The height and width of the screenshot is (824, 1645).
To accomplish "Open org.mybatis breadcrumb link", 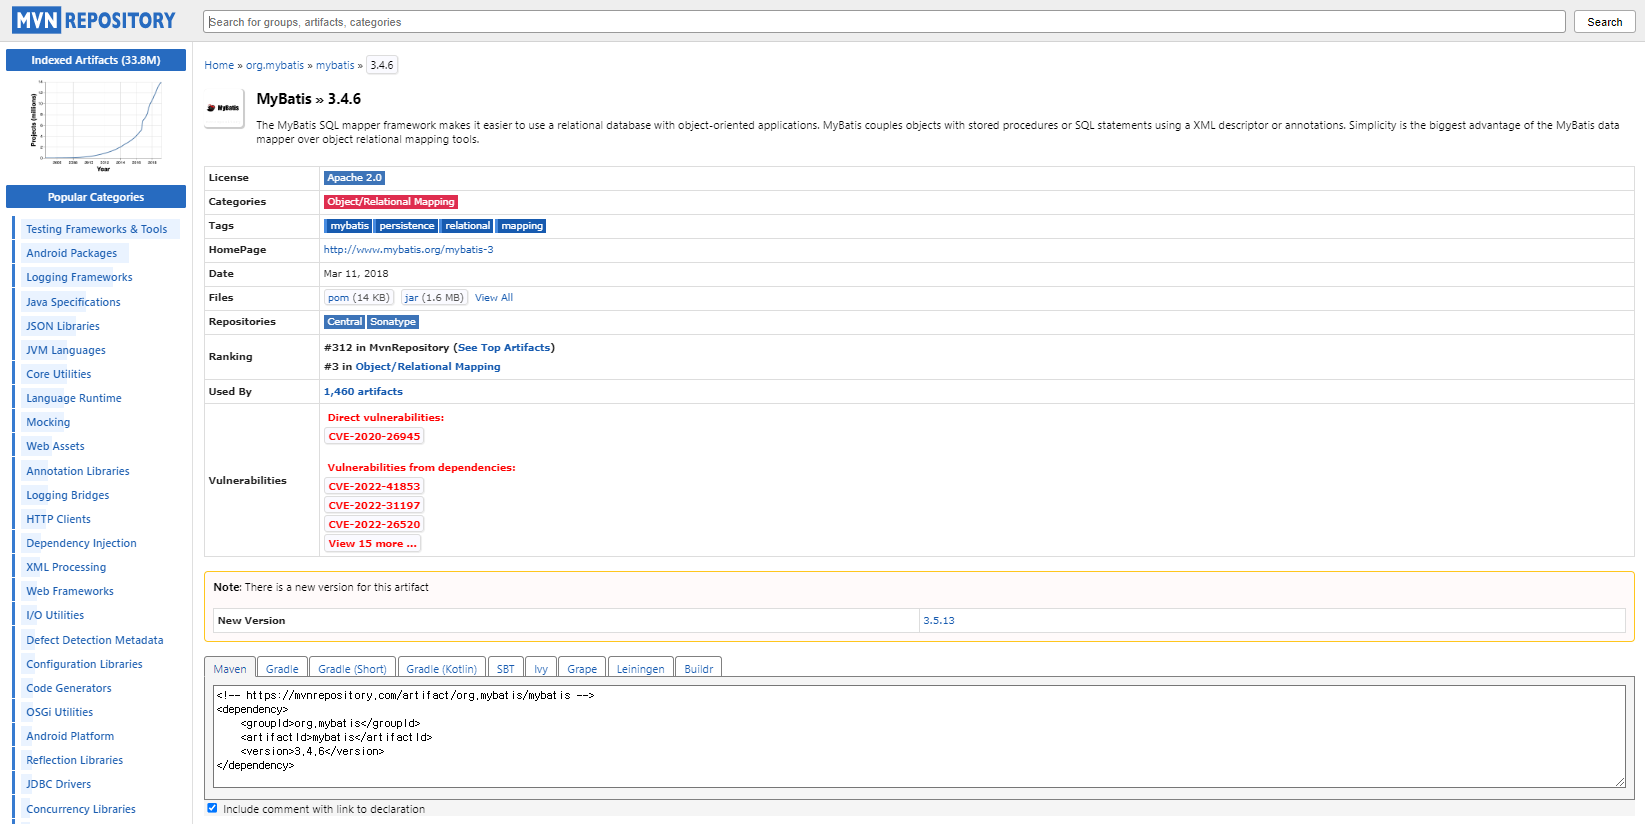I will click(275, 65).
